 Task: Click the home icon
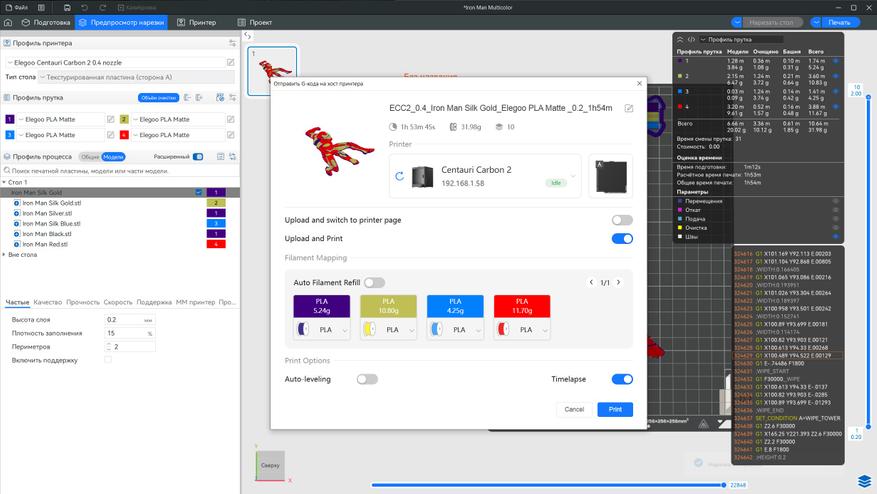point(8,22)
